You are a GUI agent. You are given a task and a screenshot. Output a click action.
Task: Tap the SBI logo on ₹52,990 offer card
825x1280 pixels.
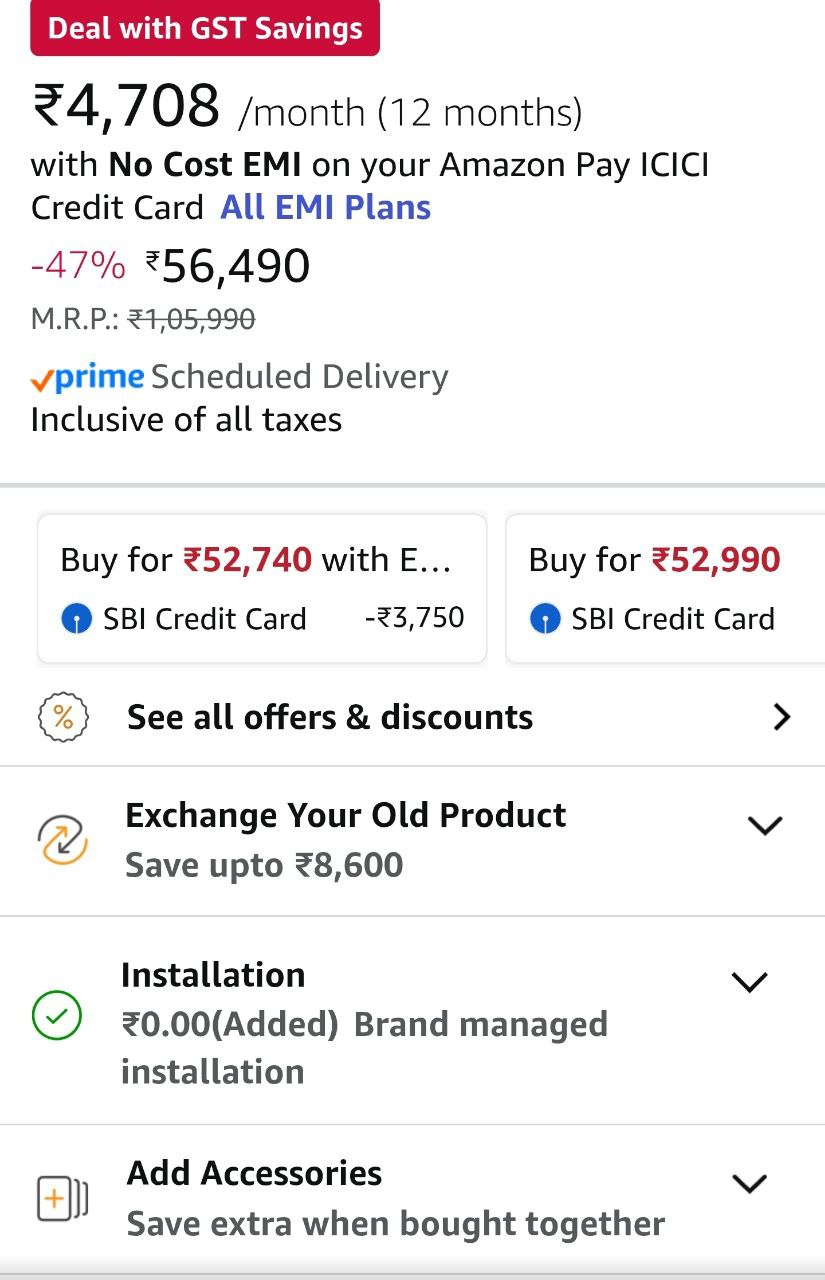[545, 619]
